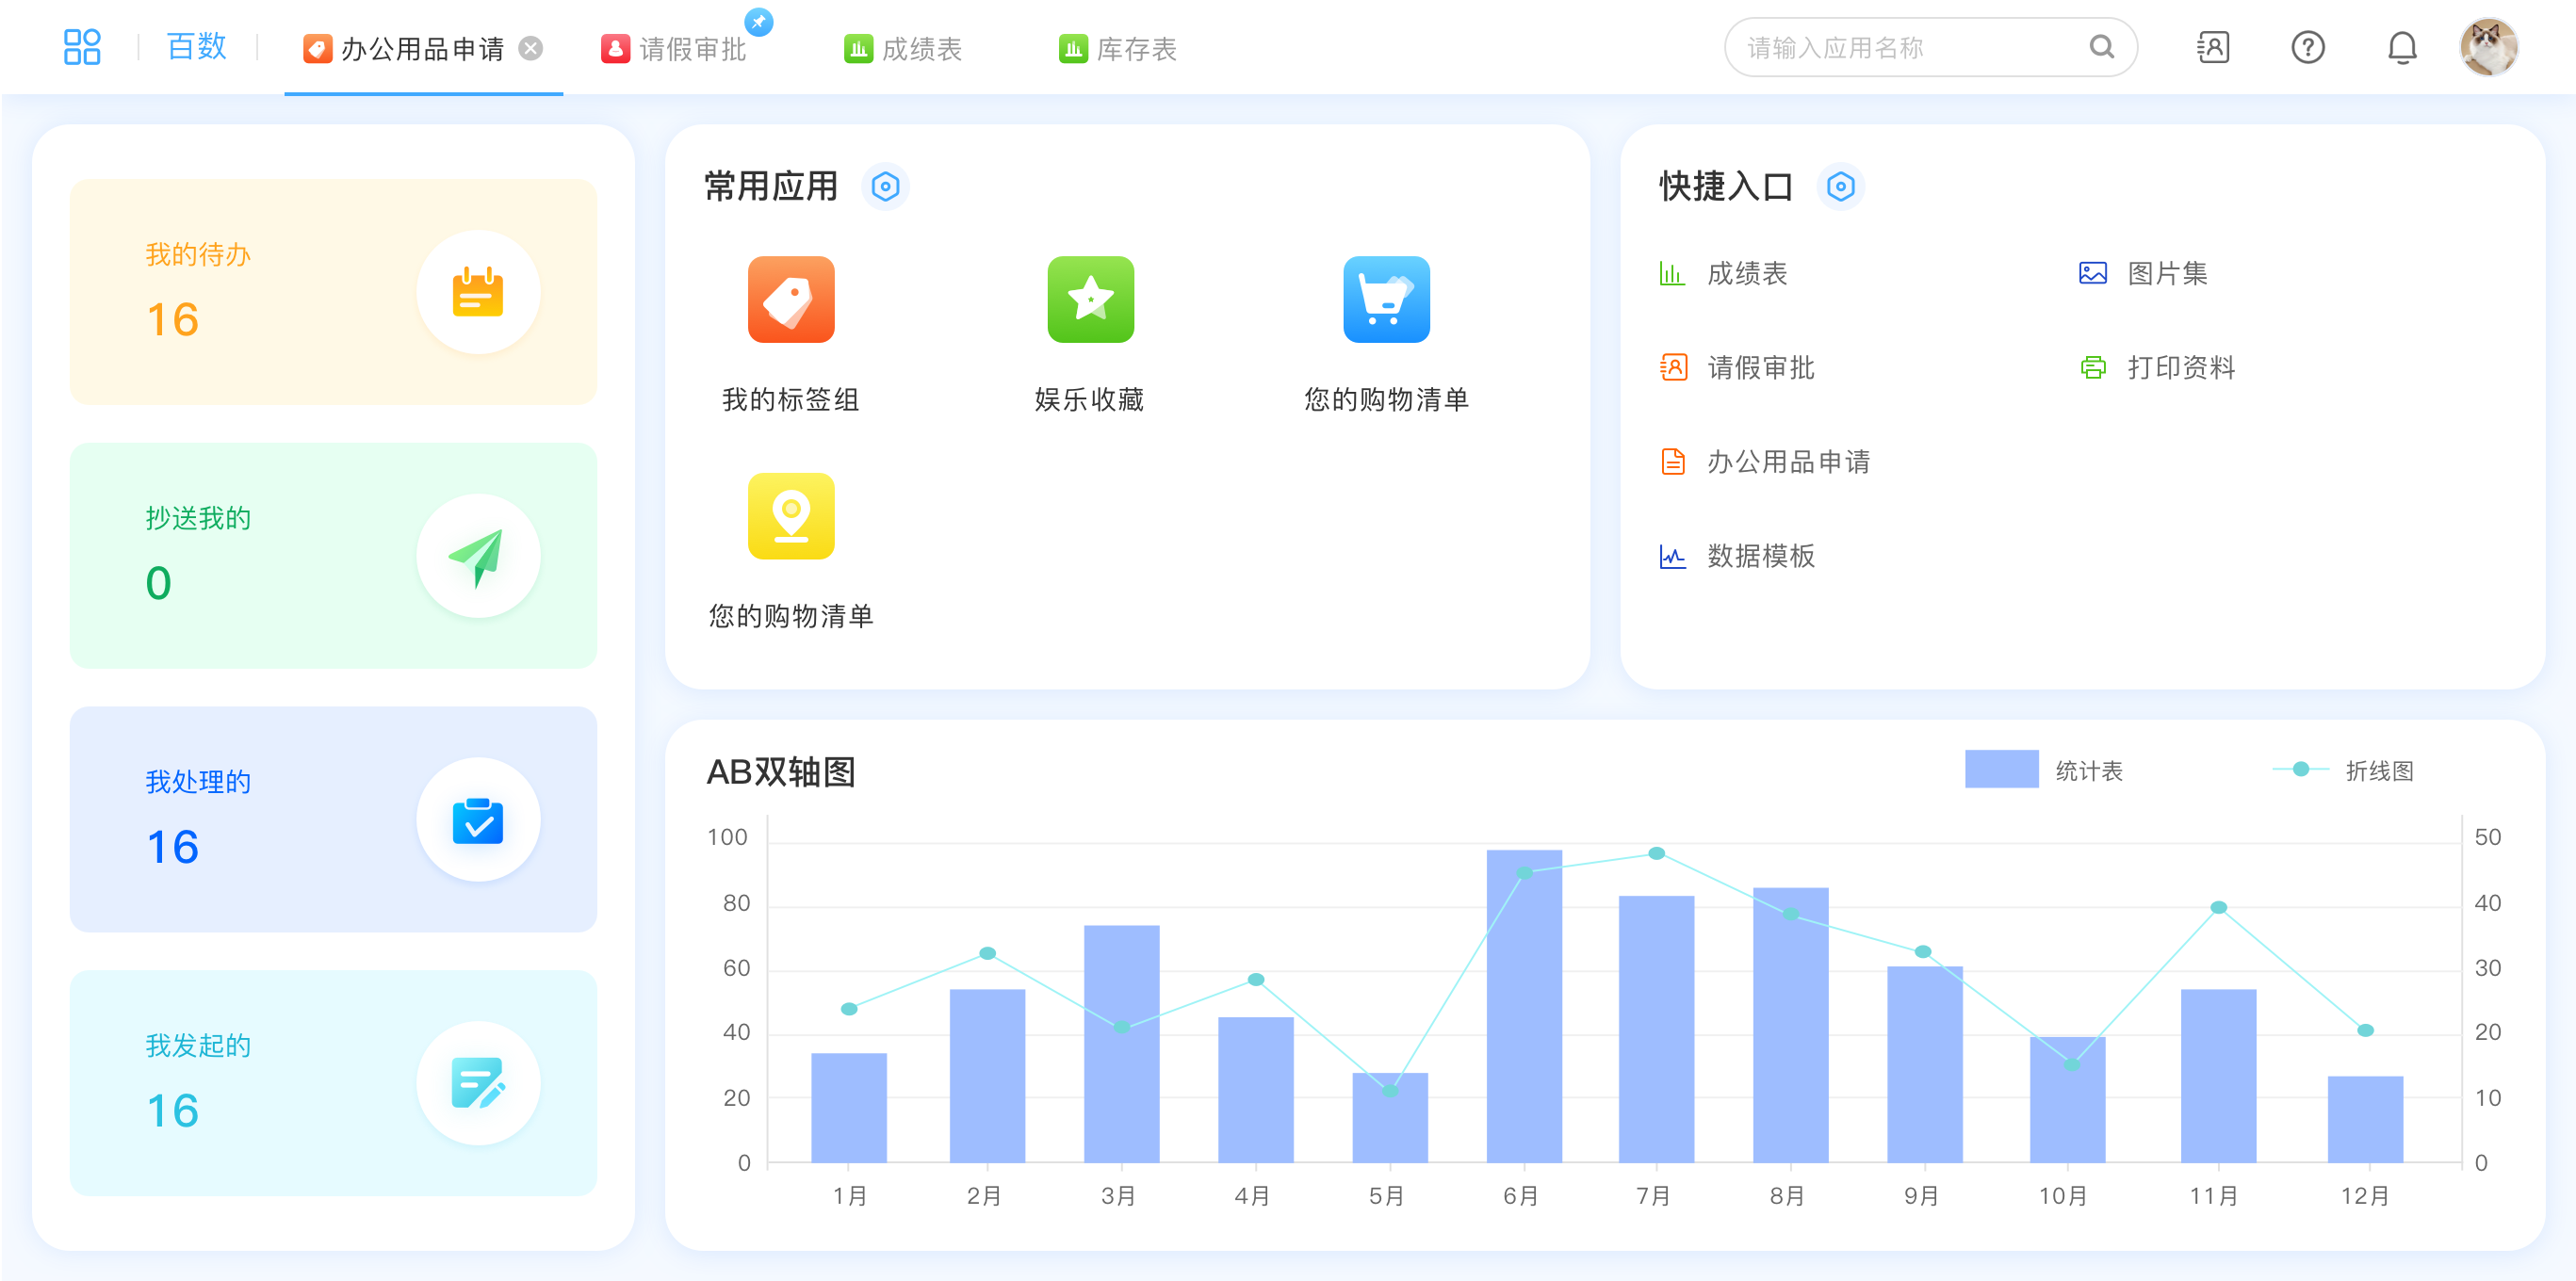Open the user avatar profile menu
The image size is (2576, 1281).
pyautogui.click(x=2488, y=47)
